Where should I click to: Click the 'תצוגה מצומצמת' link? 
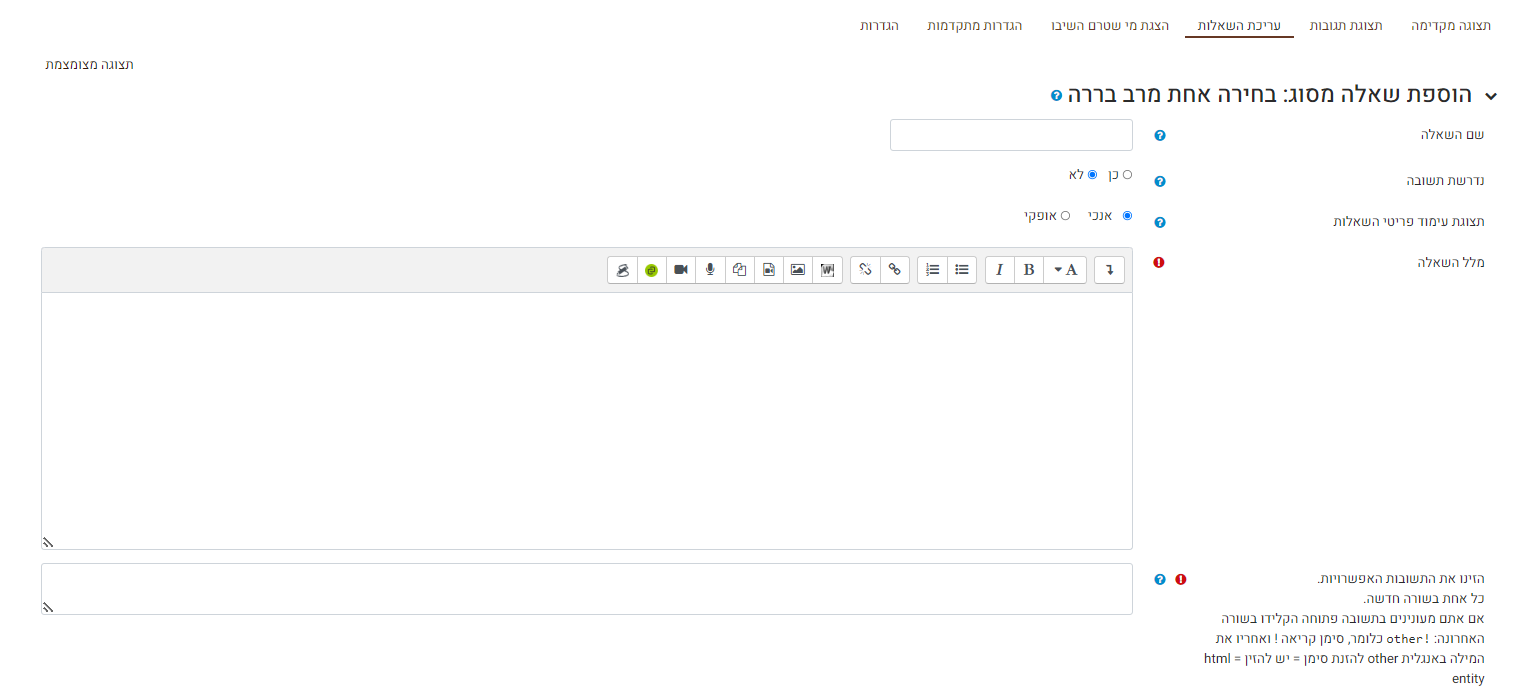[89, 65]
